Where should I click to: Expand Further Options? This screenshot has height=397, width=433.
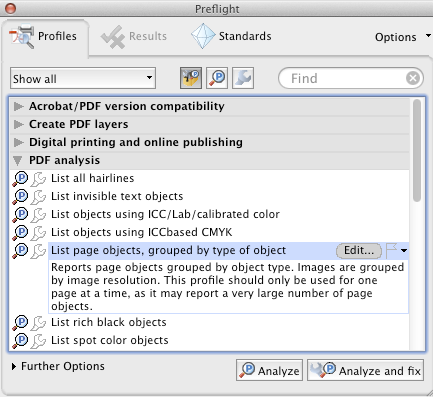[14, 367]
